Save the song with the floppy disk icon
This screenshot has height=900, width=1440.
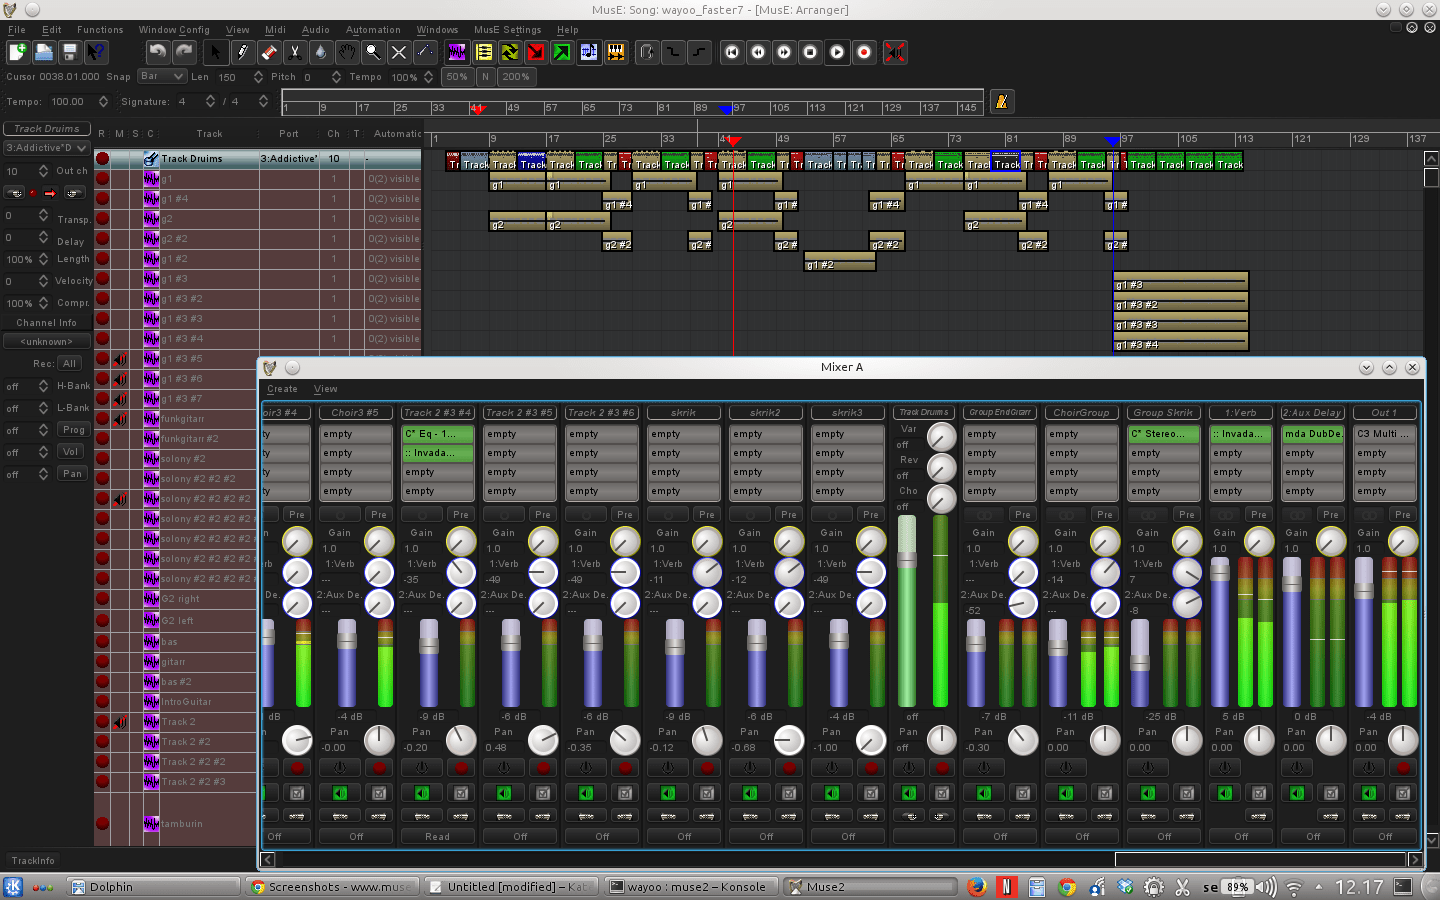(68, 52)
